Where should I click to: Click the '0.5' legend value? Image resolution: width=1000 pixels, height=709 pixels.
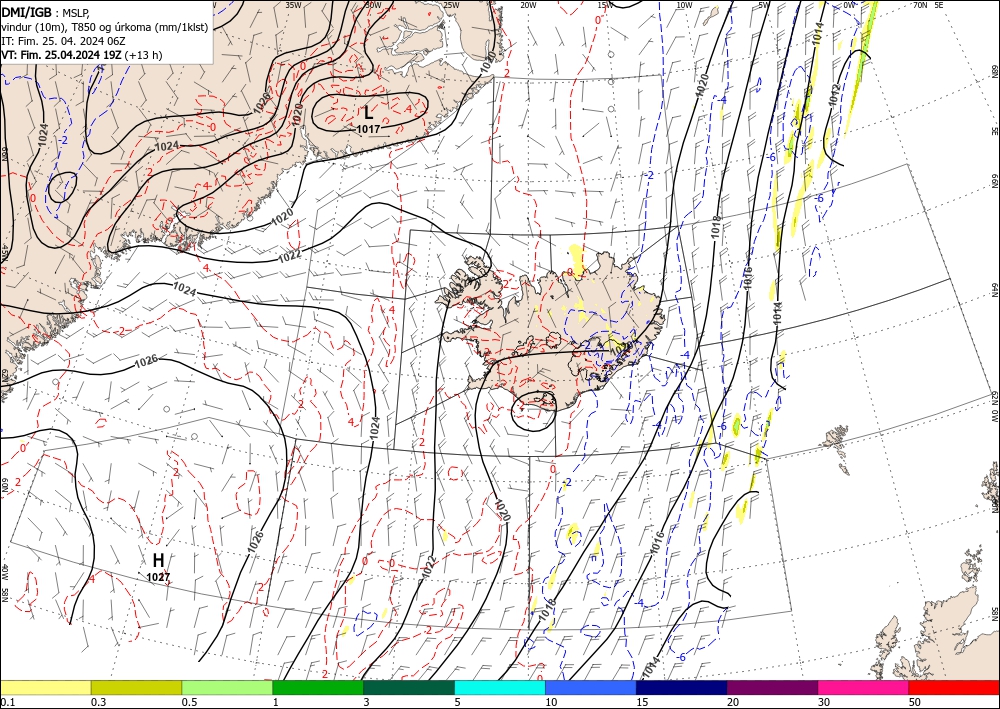coord(190,702)
